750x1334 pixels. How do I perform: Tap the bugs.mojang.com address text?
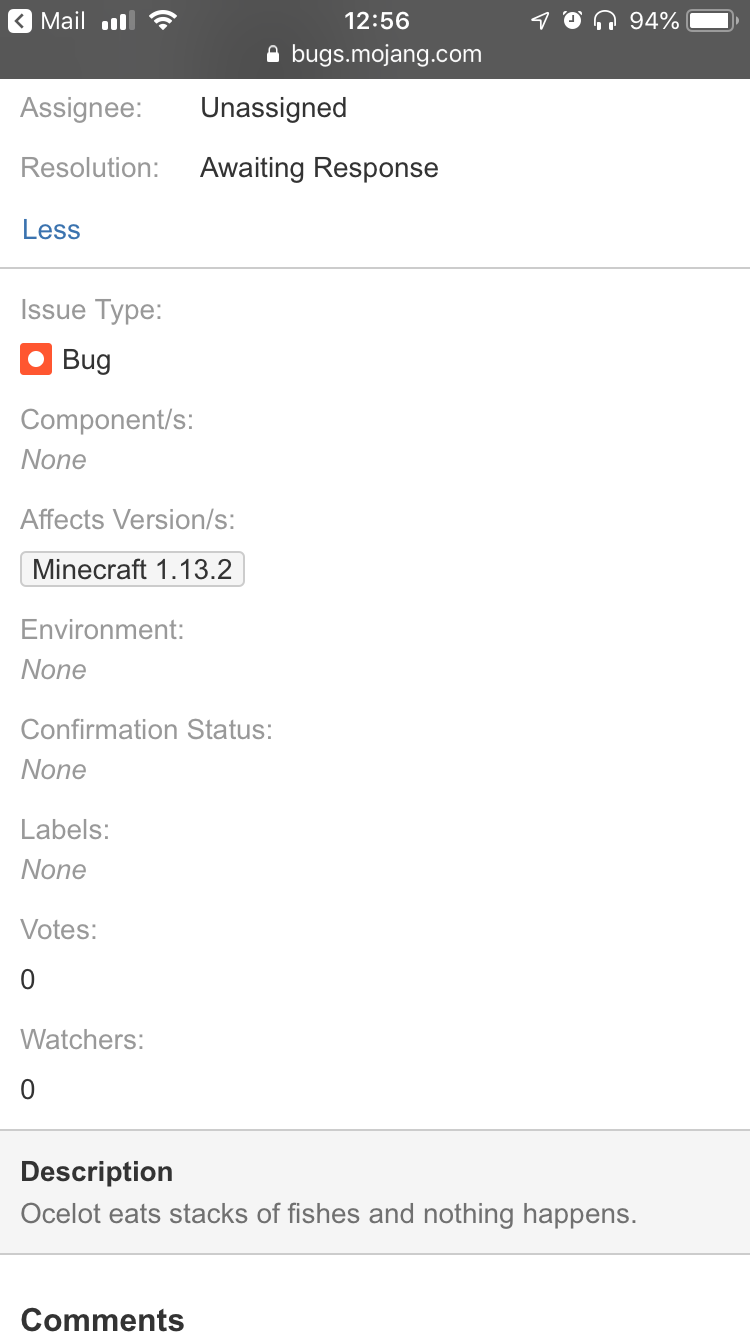[x=386, y=55]
